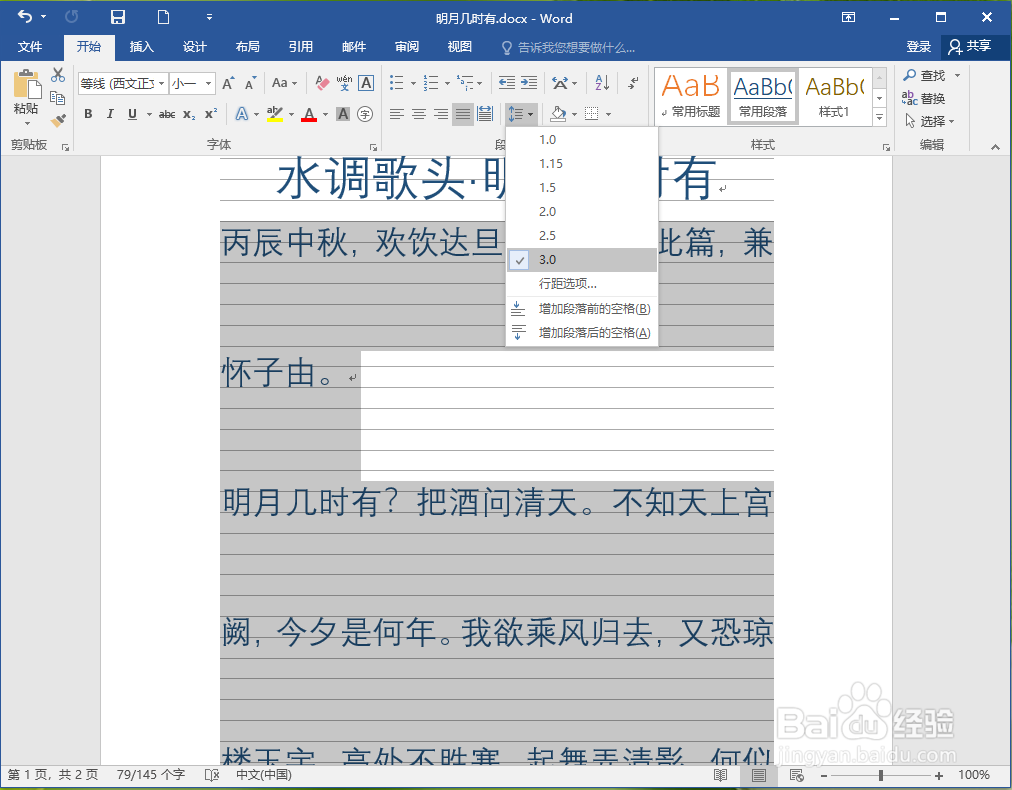Select 1.5 line spacing option
1012x790 pixels.
[548, 187]
